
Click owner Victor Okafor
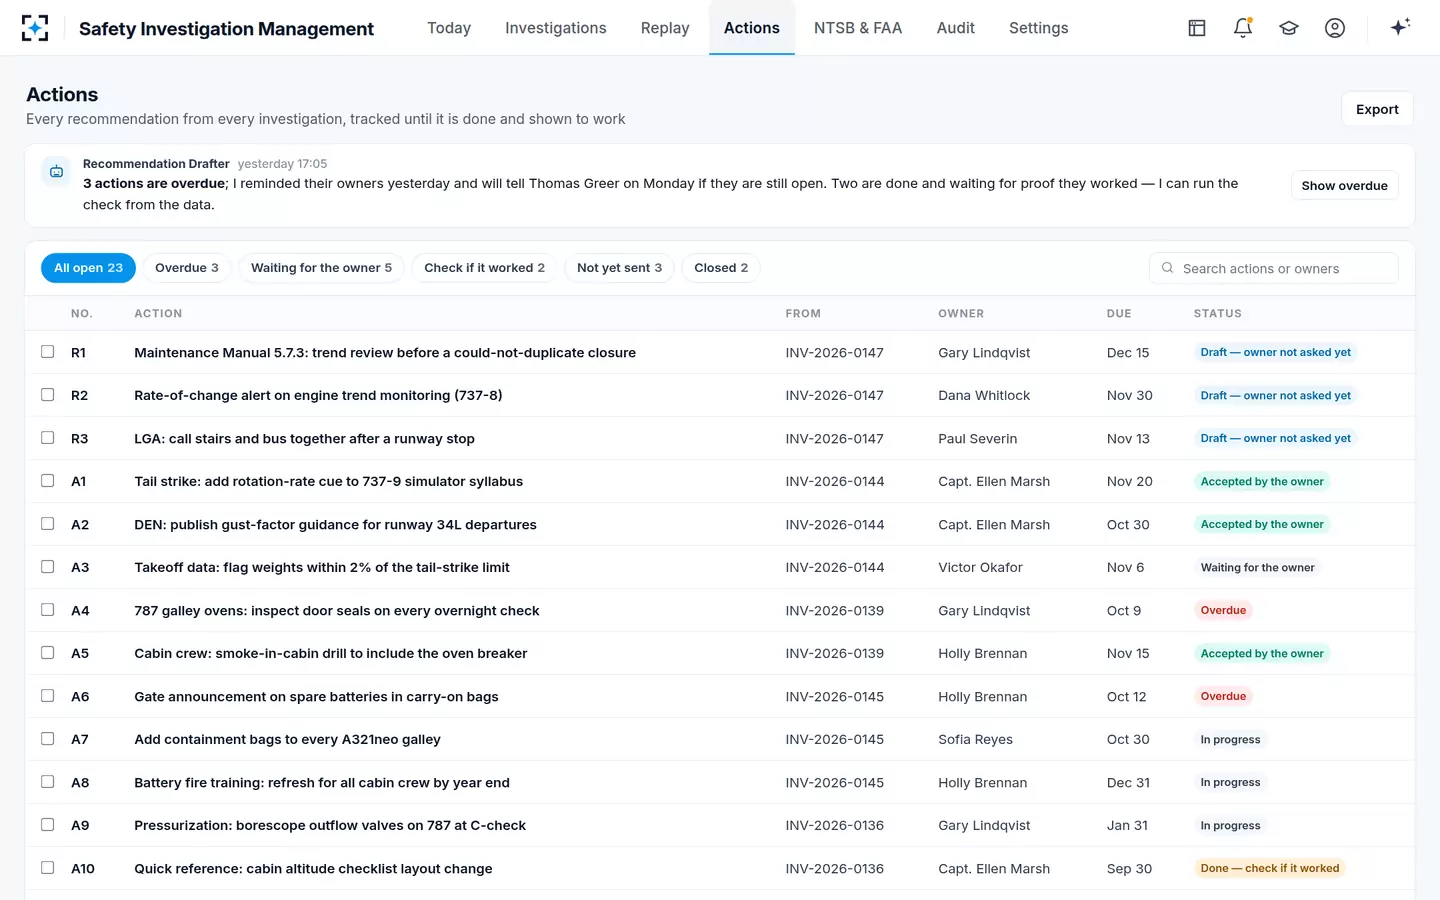click(x=980, y=567)
